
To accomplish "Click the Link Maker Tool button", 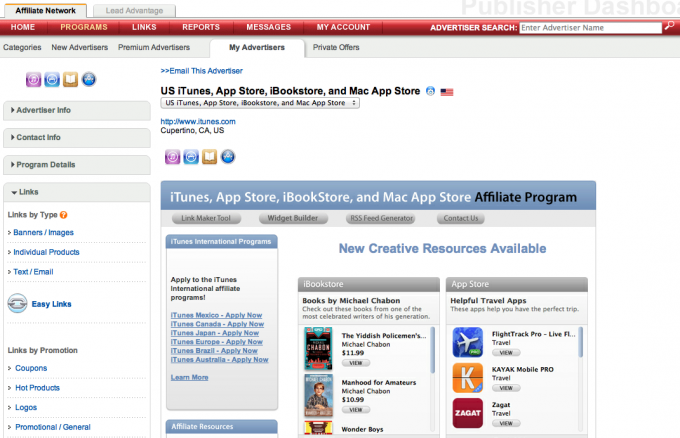I will point(206,218).
